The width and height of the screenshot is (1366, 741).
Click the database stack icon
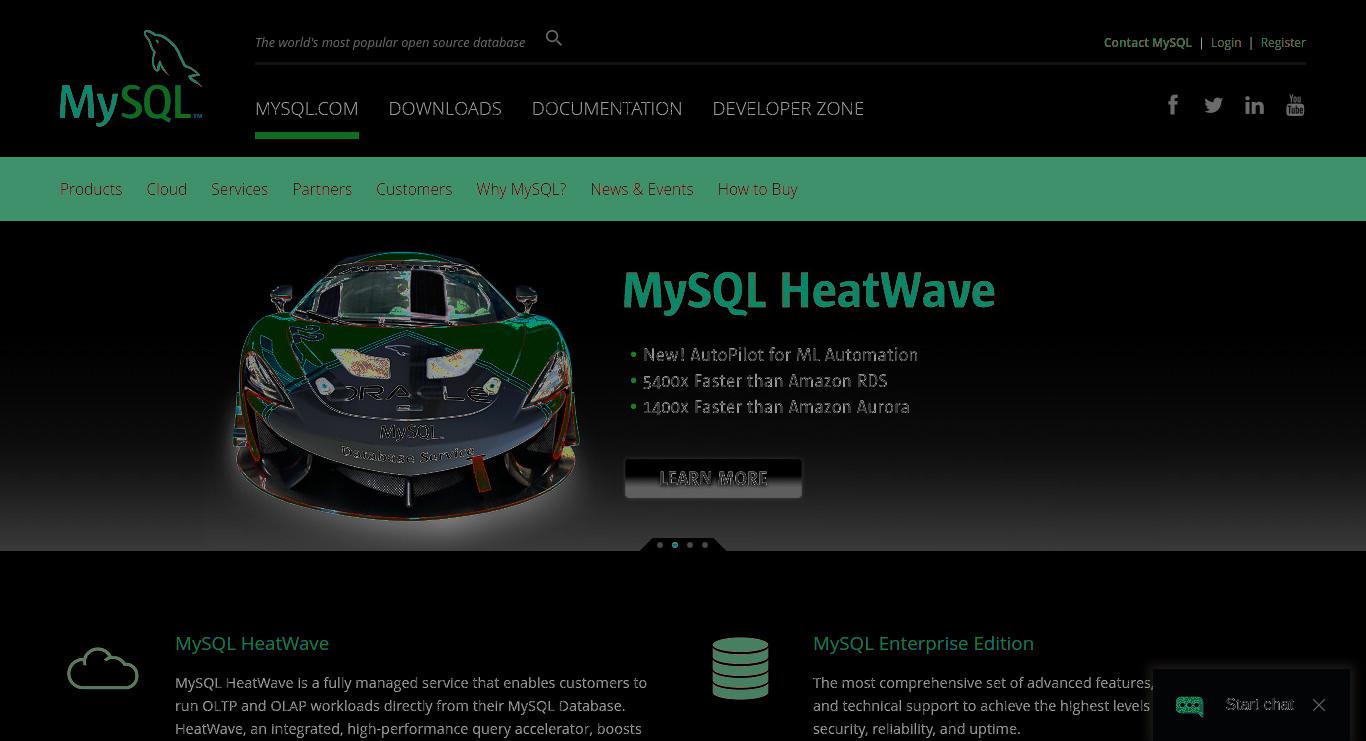coord(740,668)
